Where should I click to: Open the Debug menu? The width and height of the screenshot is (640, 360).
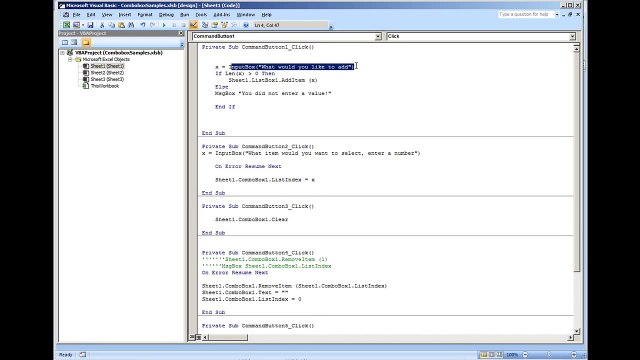166,15
